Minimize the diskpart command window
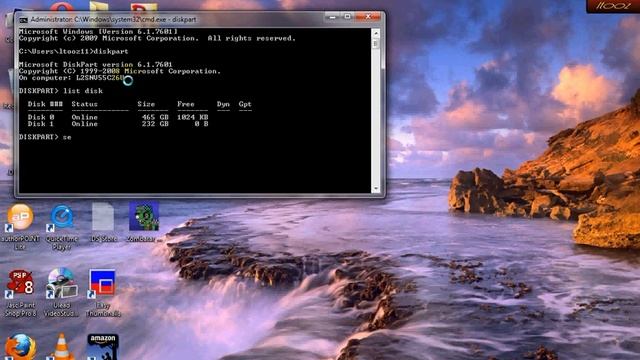 (333, 17)
